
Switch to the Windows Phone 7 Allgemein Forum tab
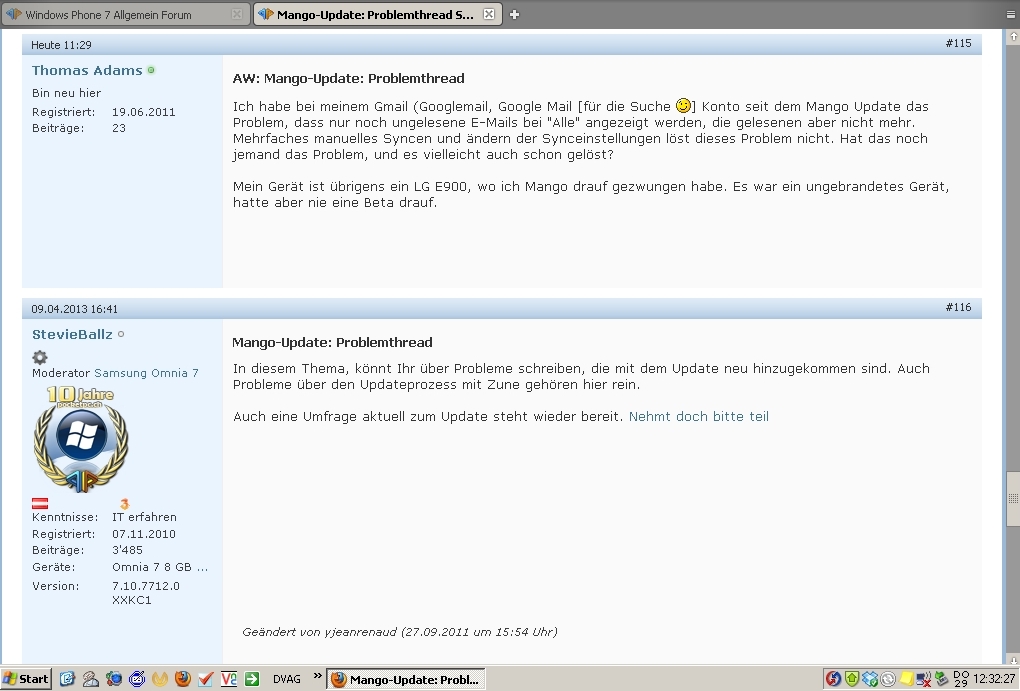coord(126,14)
